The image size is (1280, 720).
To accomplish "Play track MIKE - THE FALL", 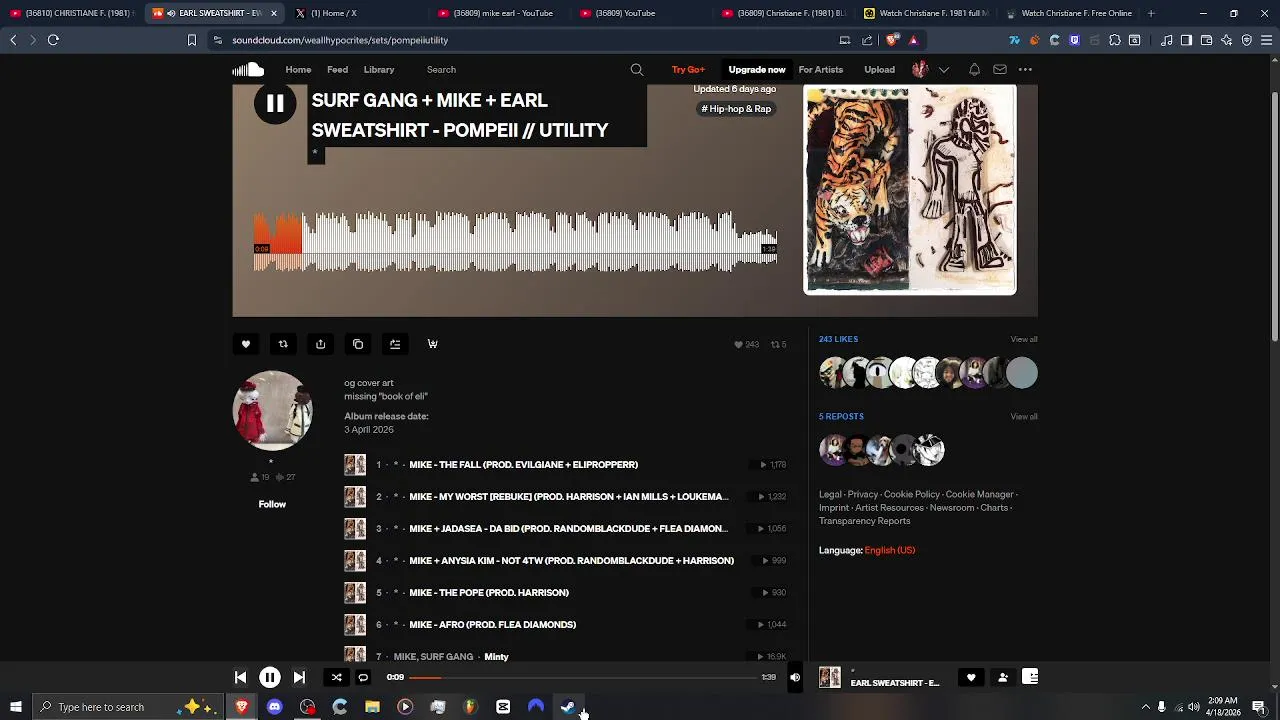I will coord(523,464).
